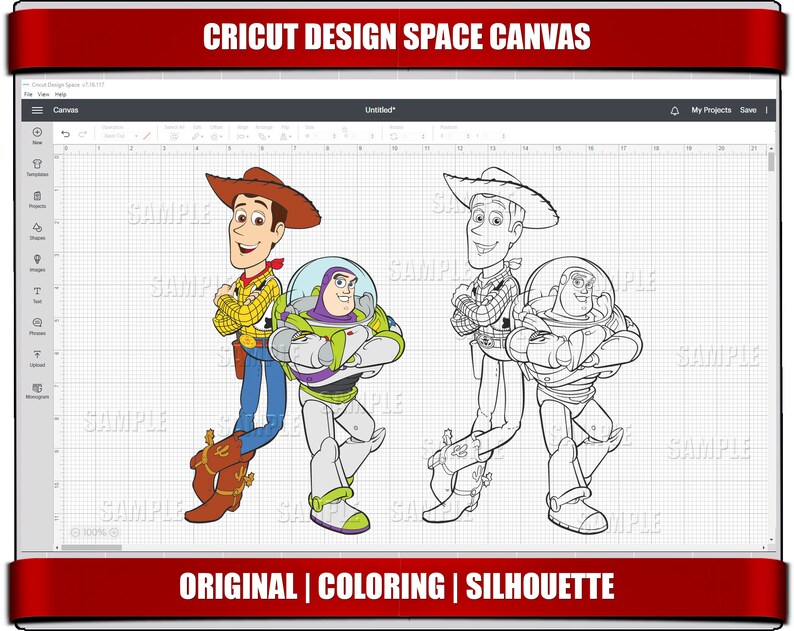The width and height of the screenshot is (794, 631).
Task: Open My Projects
Action: point(711,110)
